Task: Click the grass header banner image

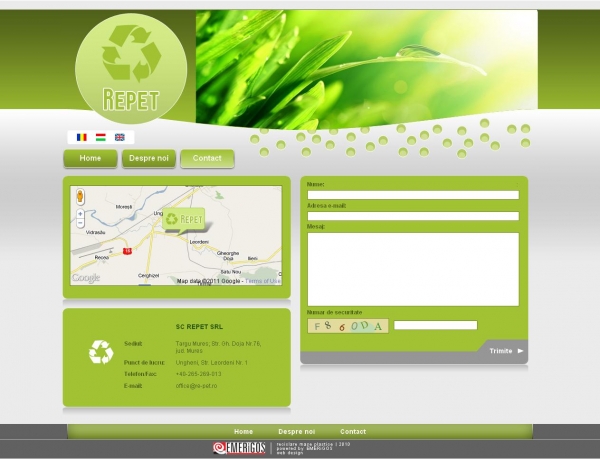Action: [367, 69]
